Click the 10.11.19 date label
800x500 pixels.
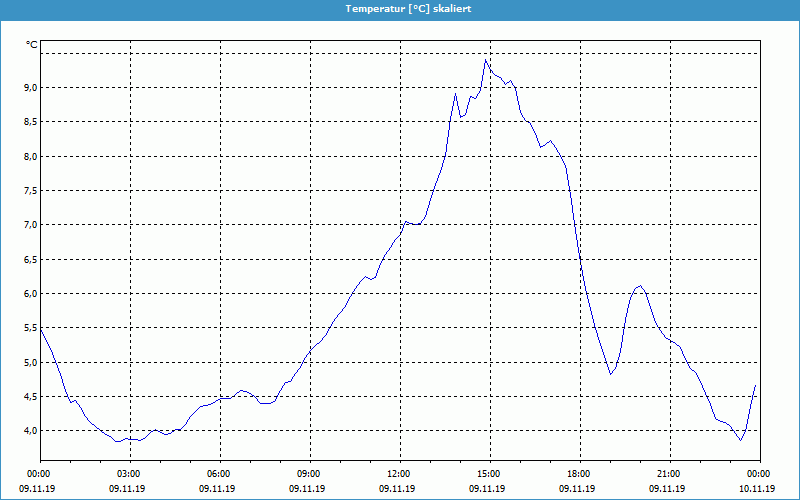(757, 489)
